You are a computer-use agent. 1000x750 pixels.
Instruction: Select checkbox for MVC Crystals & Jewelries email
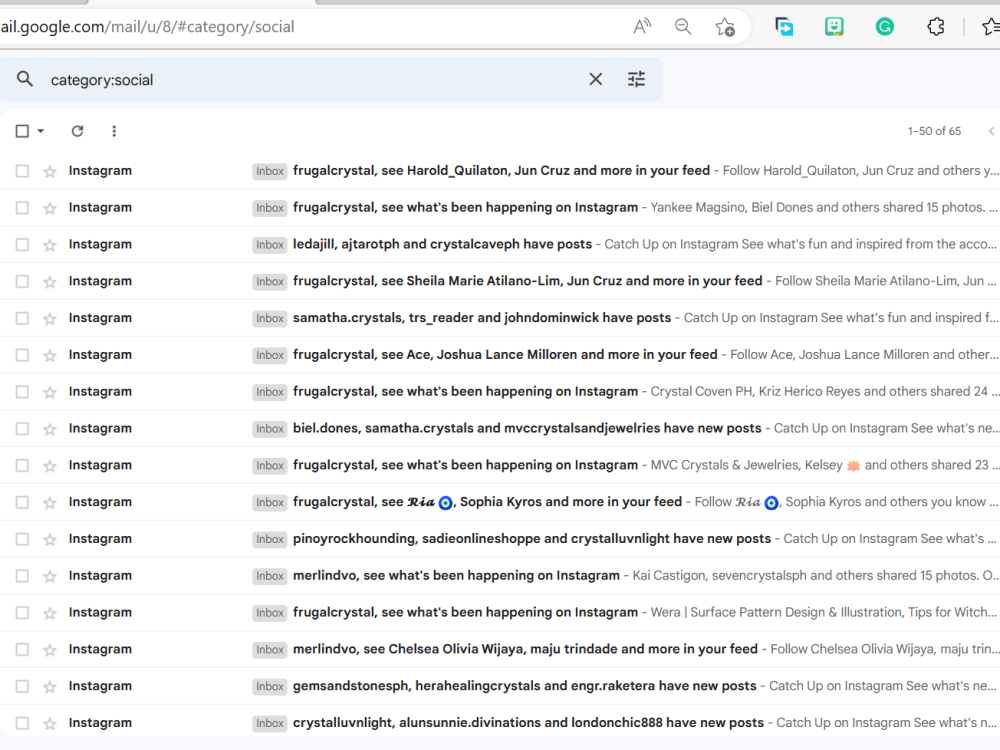pos(22,466)
